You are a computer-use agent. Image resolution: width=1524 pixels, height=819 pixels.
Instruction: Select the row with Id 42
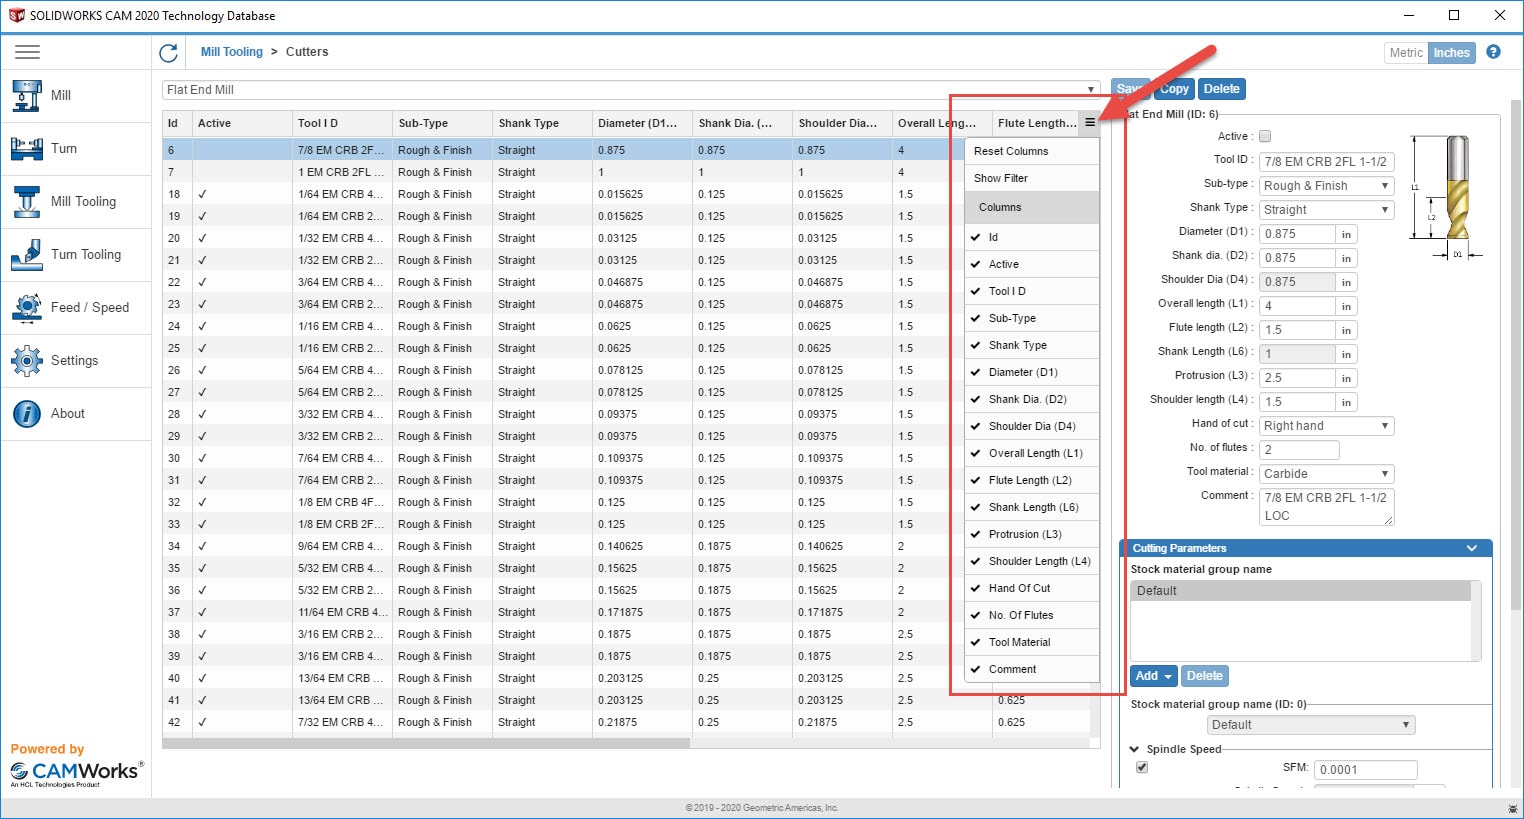pos(626,722)
